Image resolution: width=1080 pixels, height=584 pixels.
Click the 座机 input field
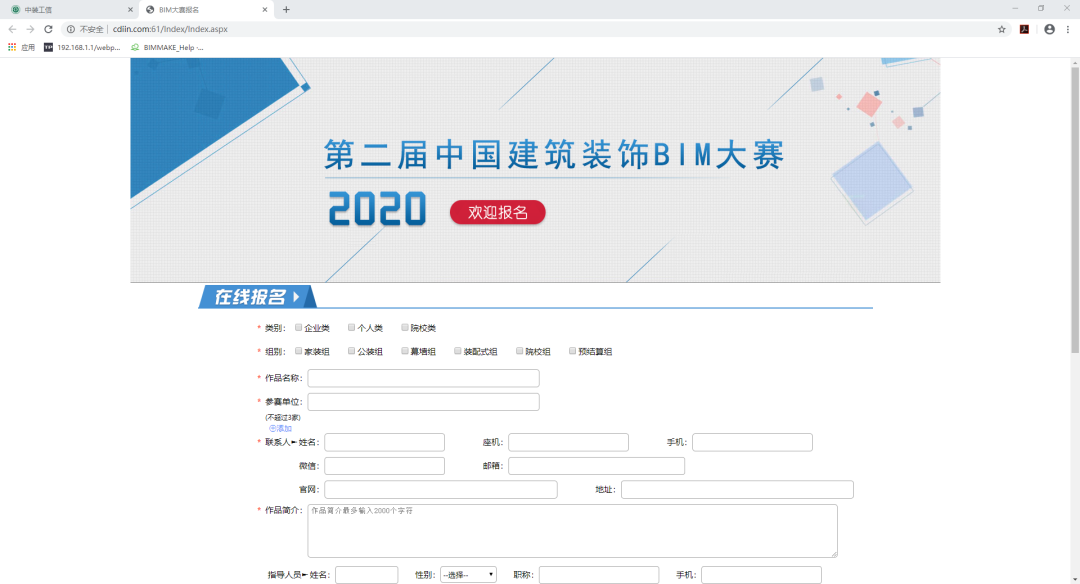(568, 442)
